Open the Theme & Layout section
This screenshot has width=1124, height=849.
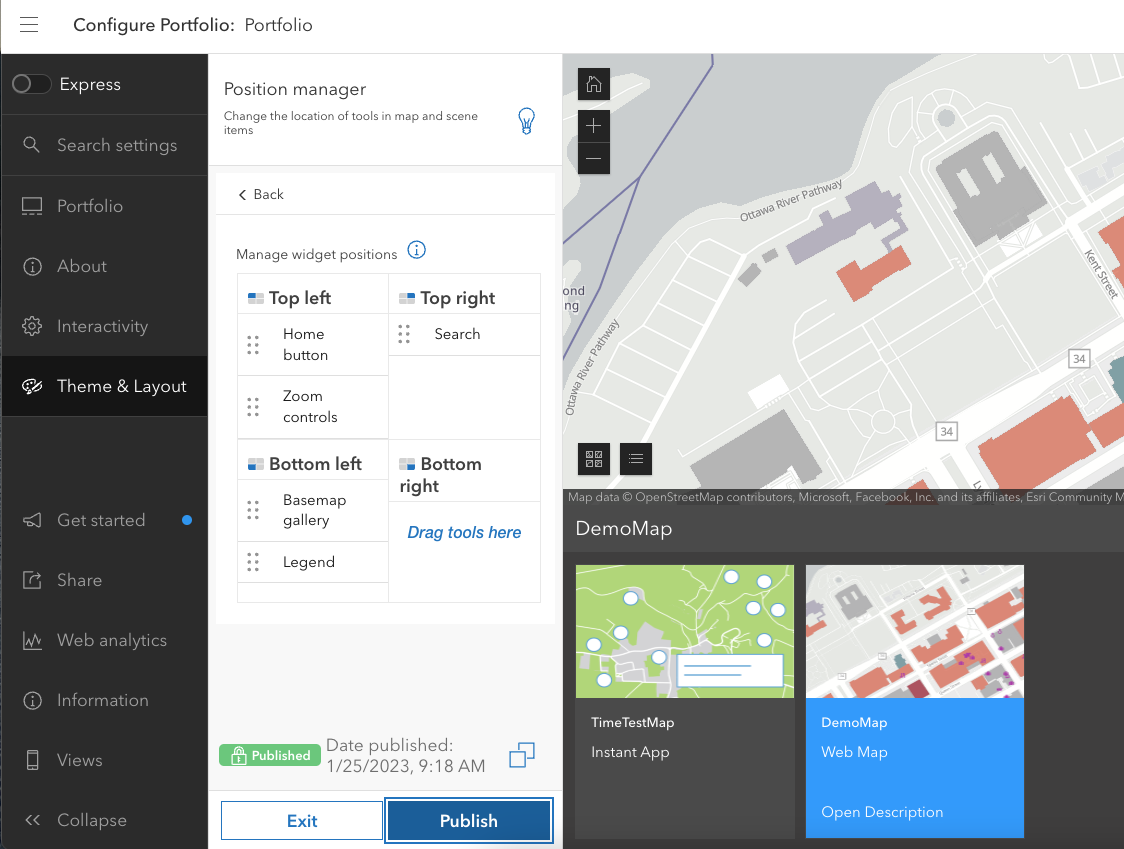(x=105, y=386)
